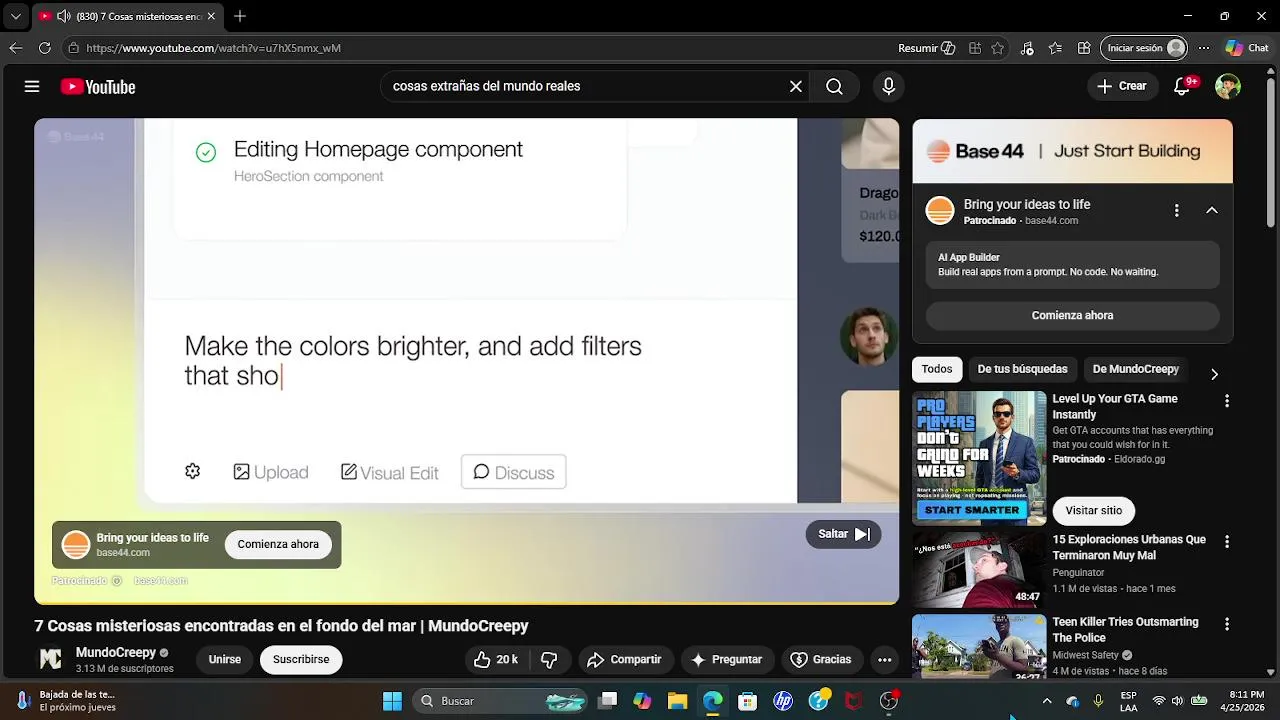Start voice search with the microphone
The height and width of the screenshot is (720, 1280).
[888, 87]
